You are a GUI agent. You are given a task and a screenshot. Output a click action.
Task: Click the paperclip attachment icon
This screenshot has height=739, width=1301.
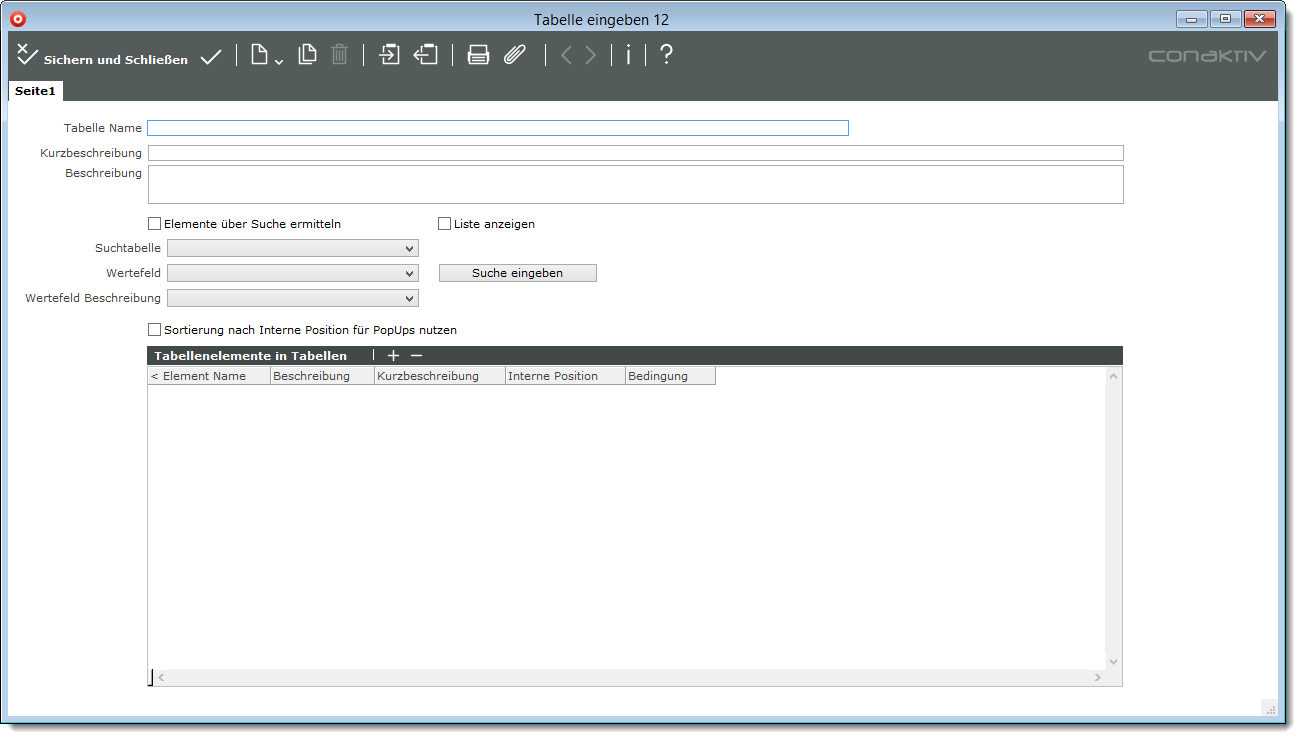click(514, 55)
